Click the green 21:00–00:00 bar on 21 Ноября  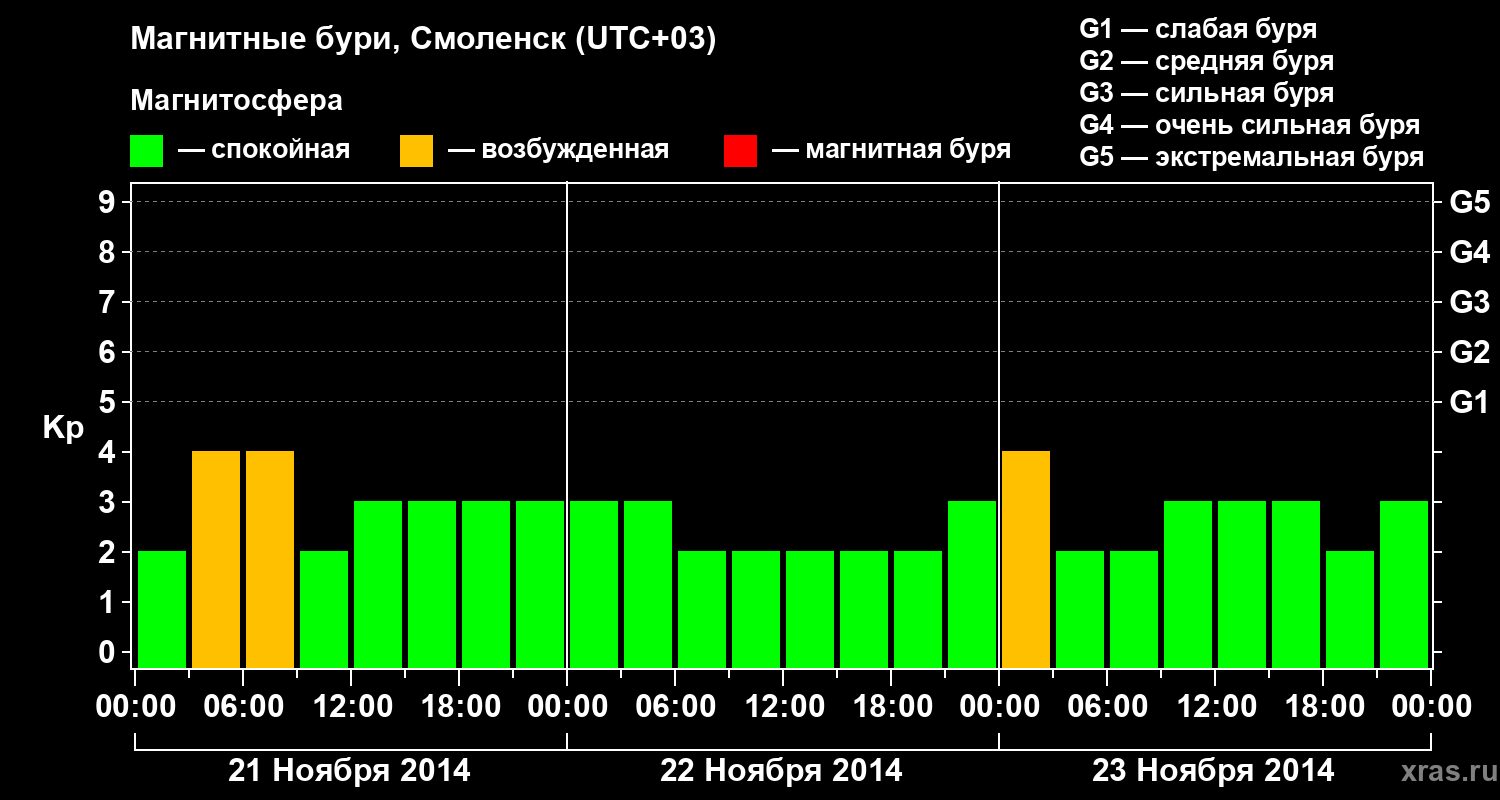point(540,584)
